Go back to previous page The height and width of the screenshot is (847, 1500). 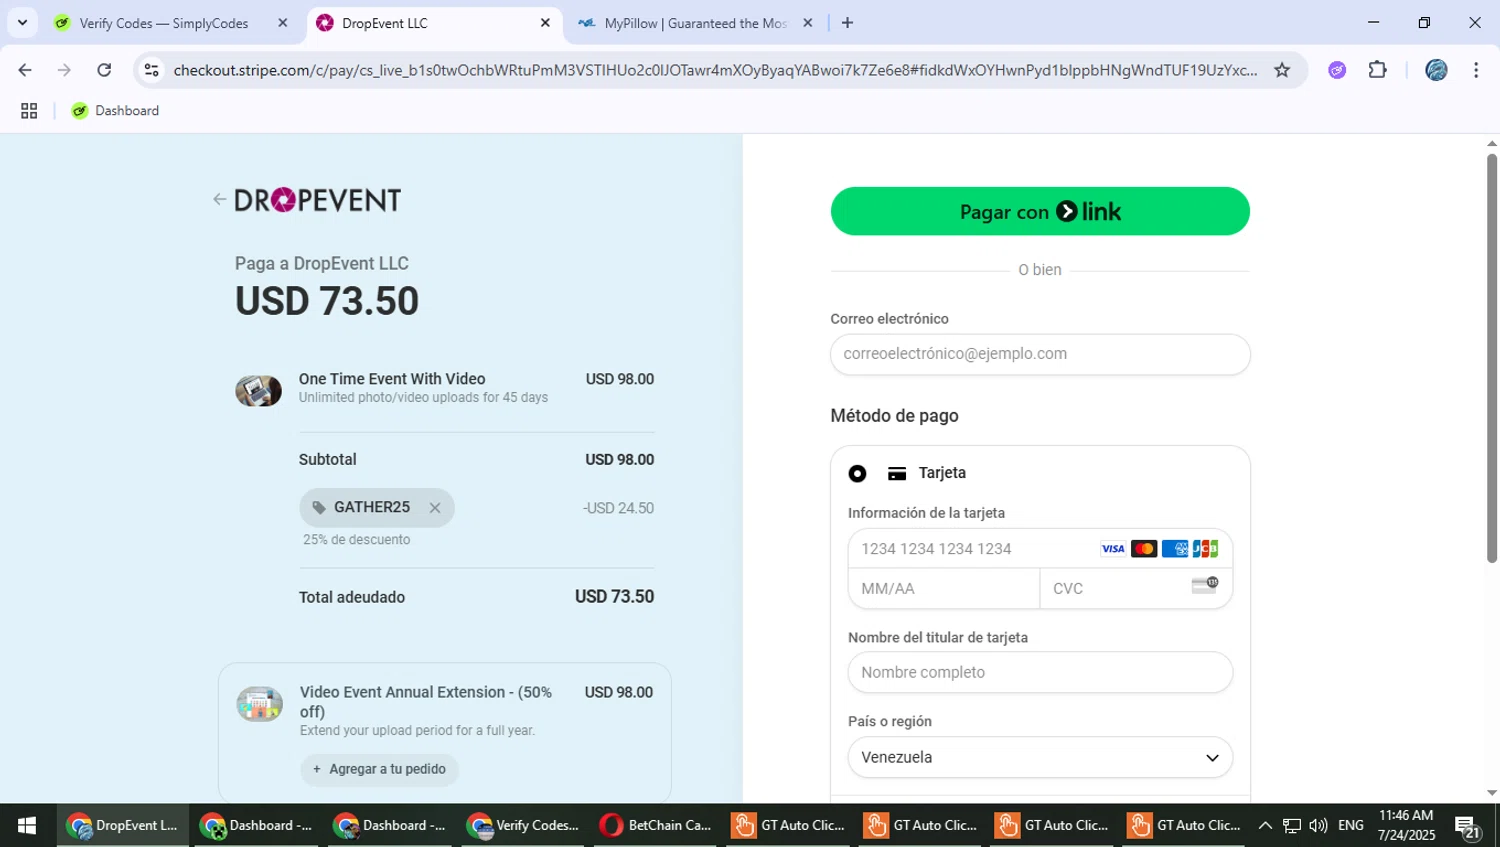click(x=25, y=70)
